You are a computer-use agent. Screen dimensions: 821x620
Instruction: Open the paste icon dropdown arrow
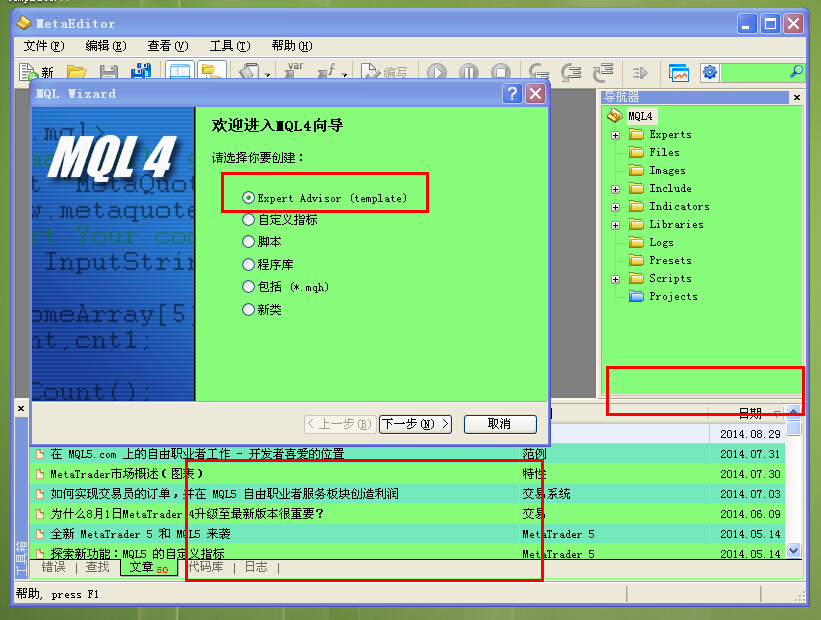point(267,75)
